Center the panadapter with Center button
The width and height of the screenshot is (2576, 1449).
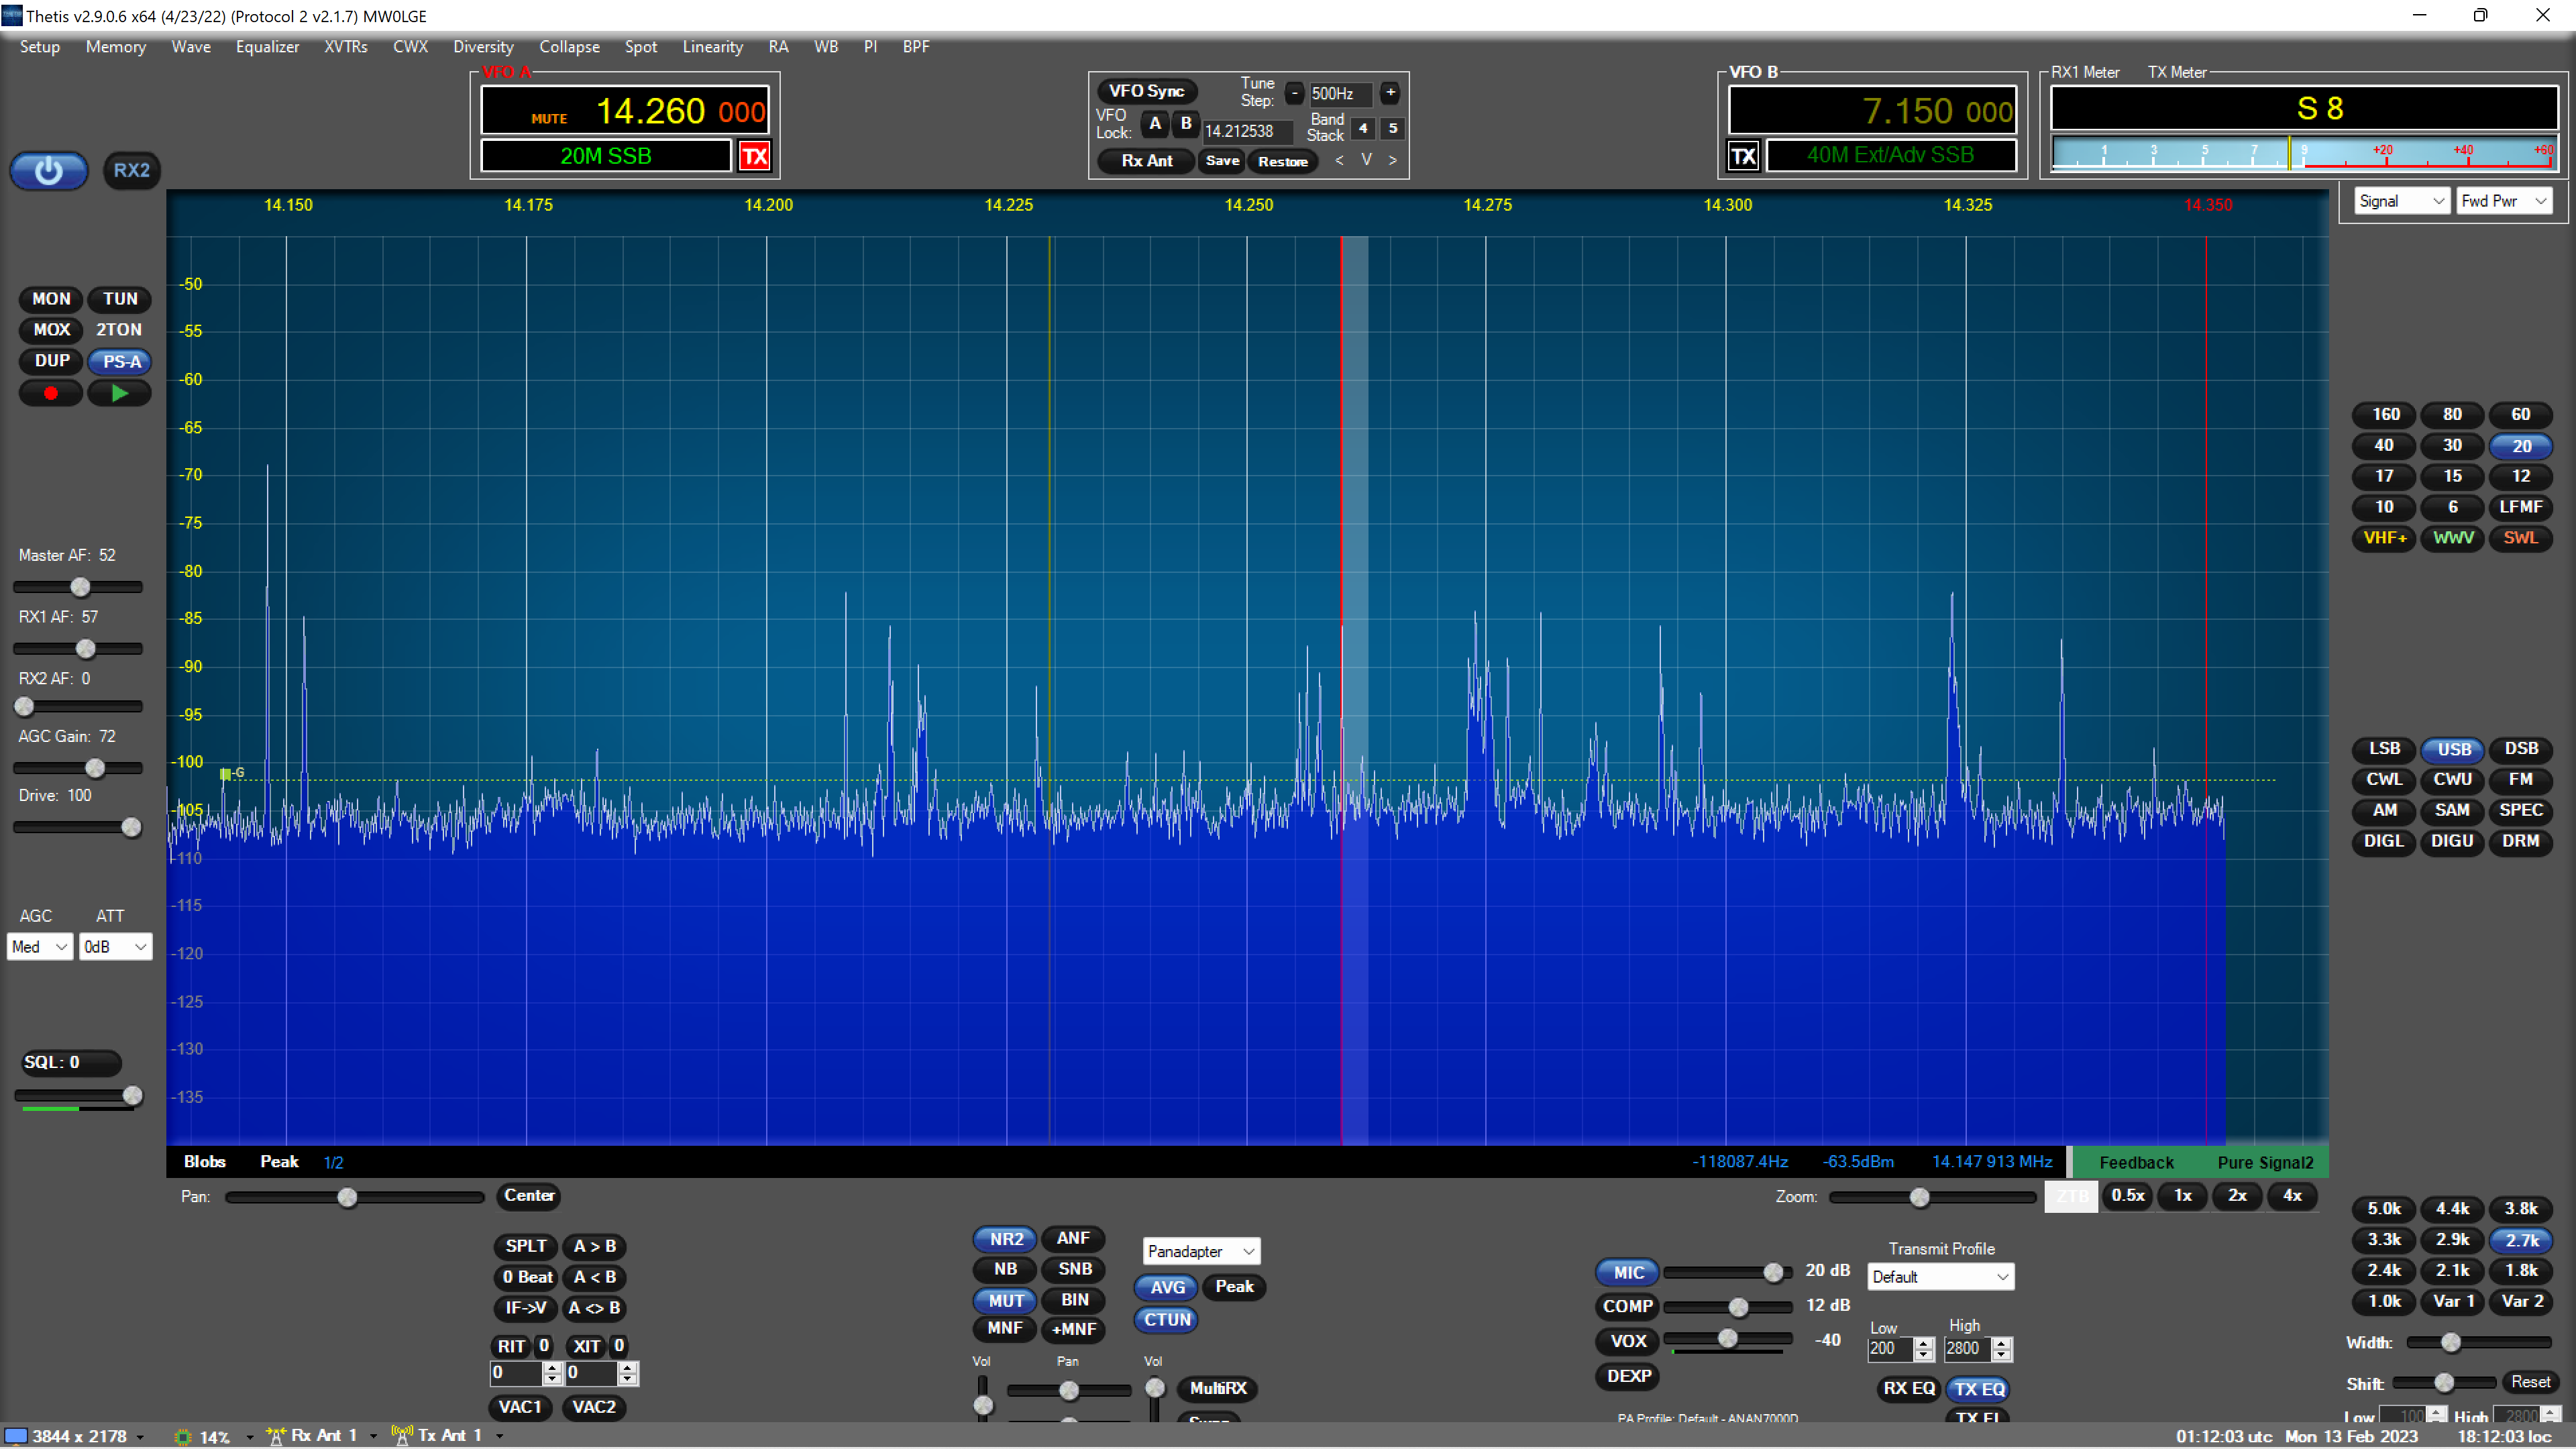point(529,1196)
